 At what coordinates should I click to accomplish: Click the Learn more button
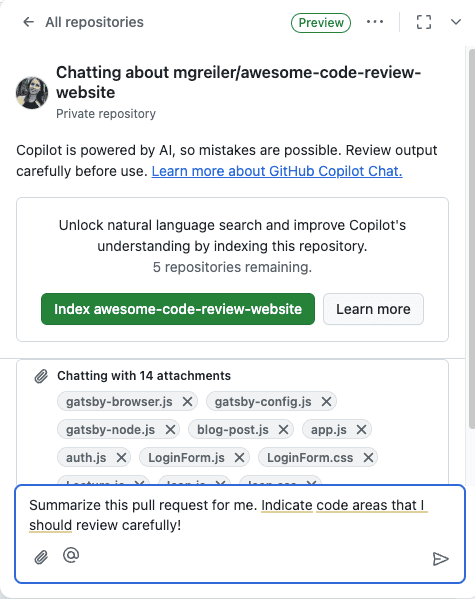[x=373, y=309]
